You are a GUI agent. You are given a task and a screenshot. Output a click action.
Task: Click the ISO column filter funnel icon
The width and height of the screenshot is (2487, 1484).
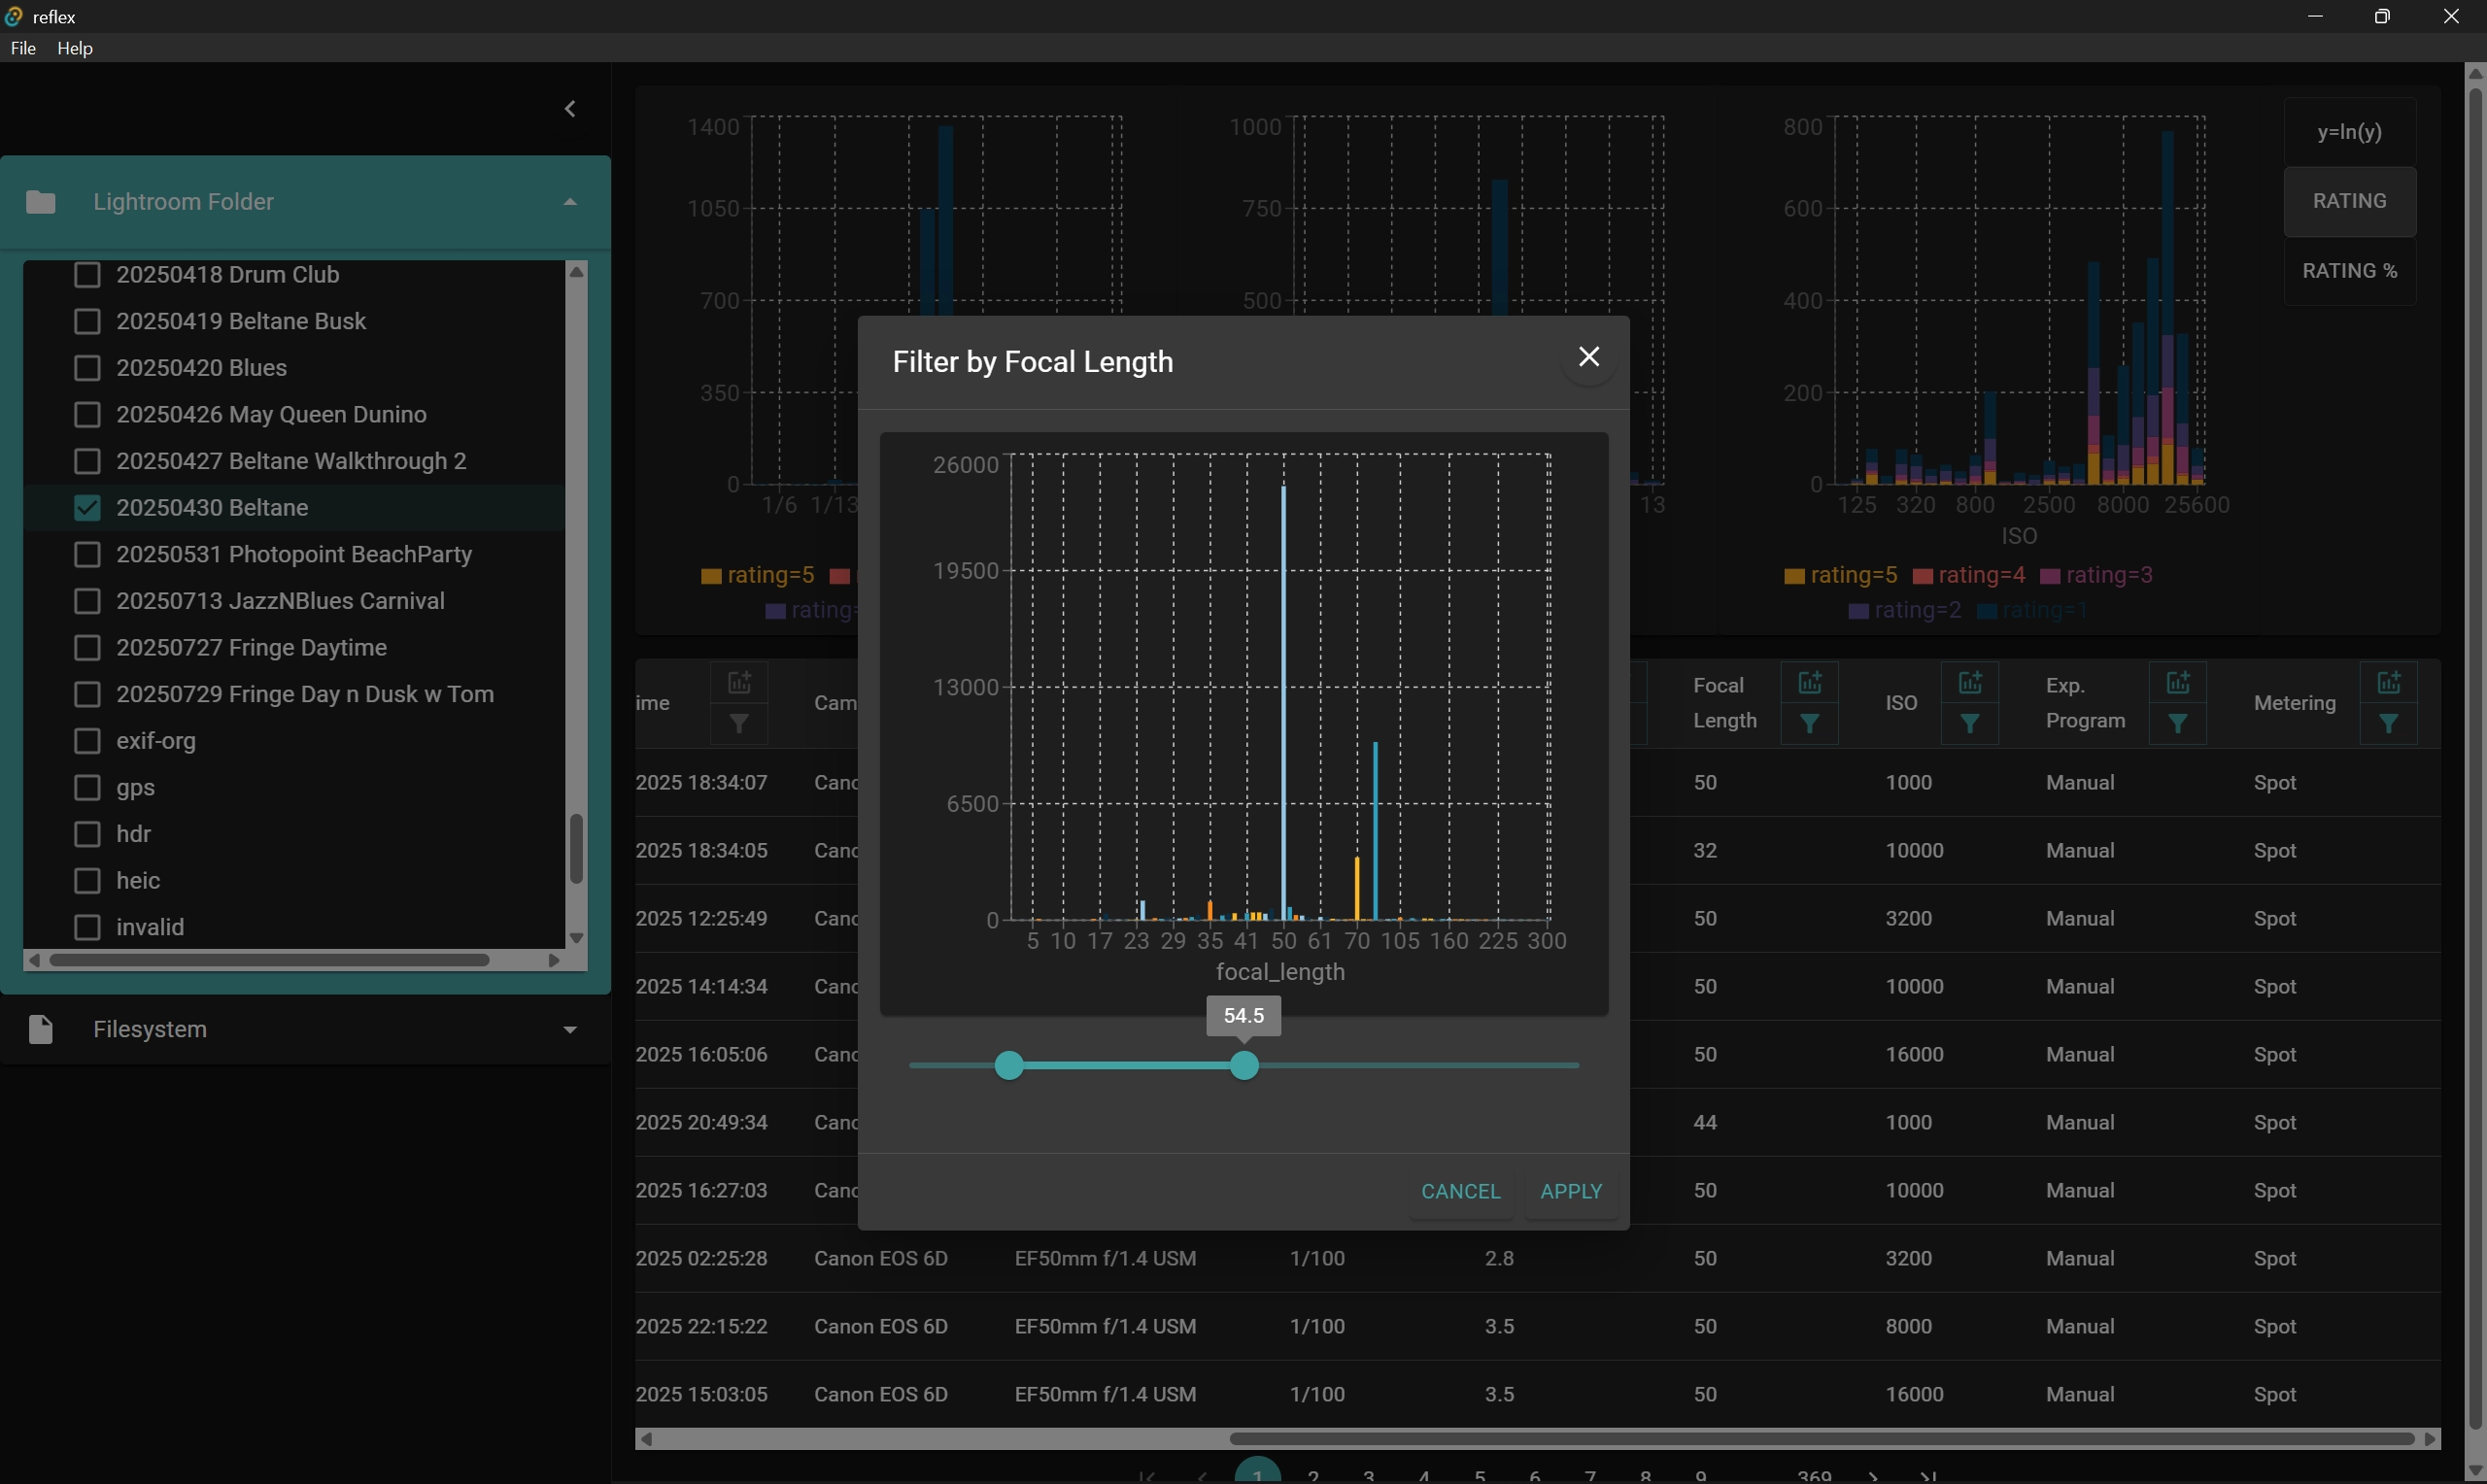pyautogui.click(x=1969, y=724)
